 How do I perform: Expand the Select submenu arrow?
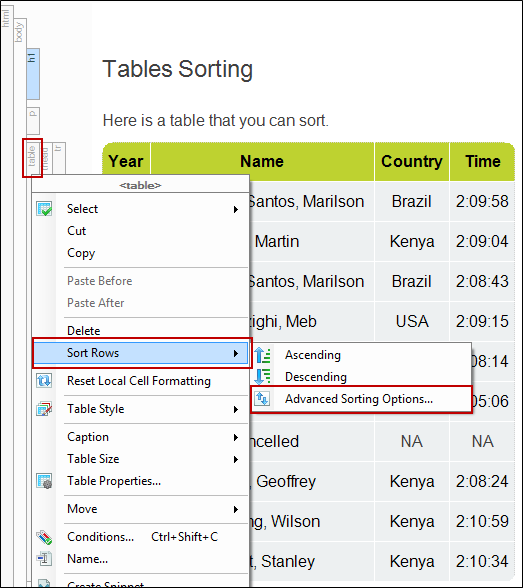point(235,209)
